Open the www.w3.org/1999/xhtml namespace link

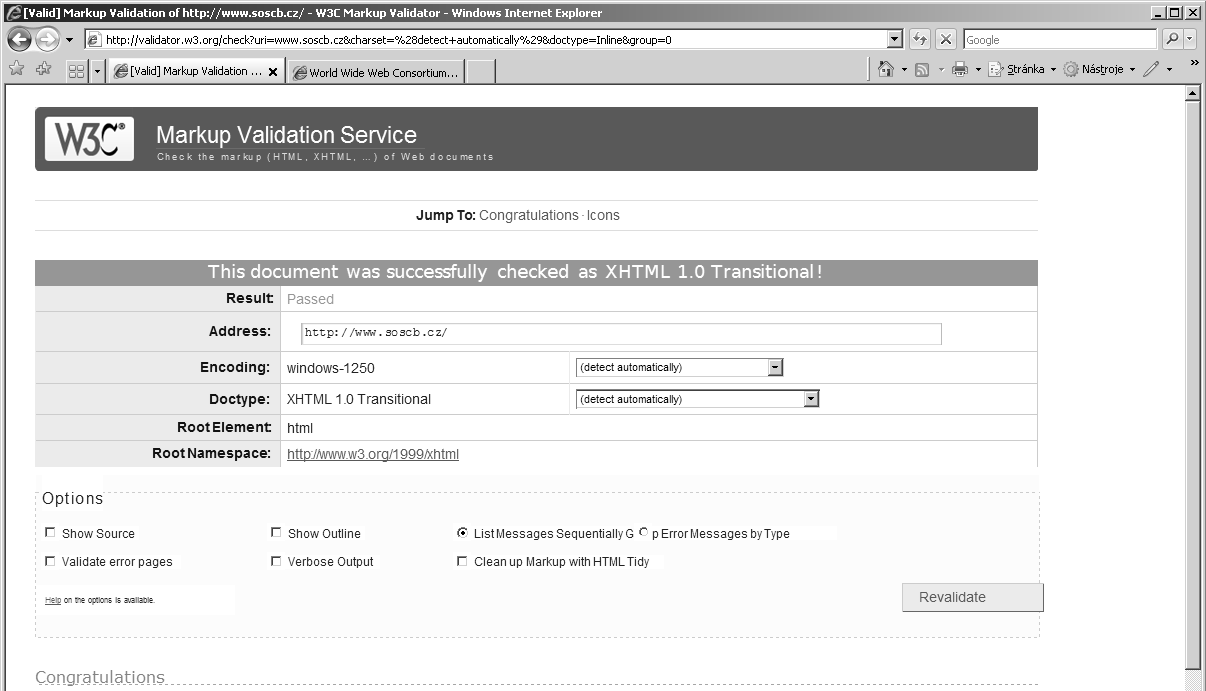373,454
